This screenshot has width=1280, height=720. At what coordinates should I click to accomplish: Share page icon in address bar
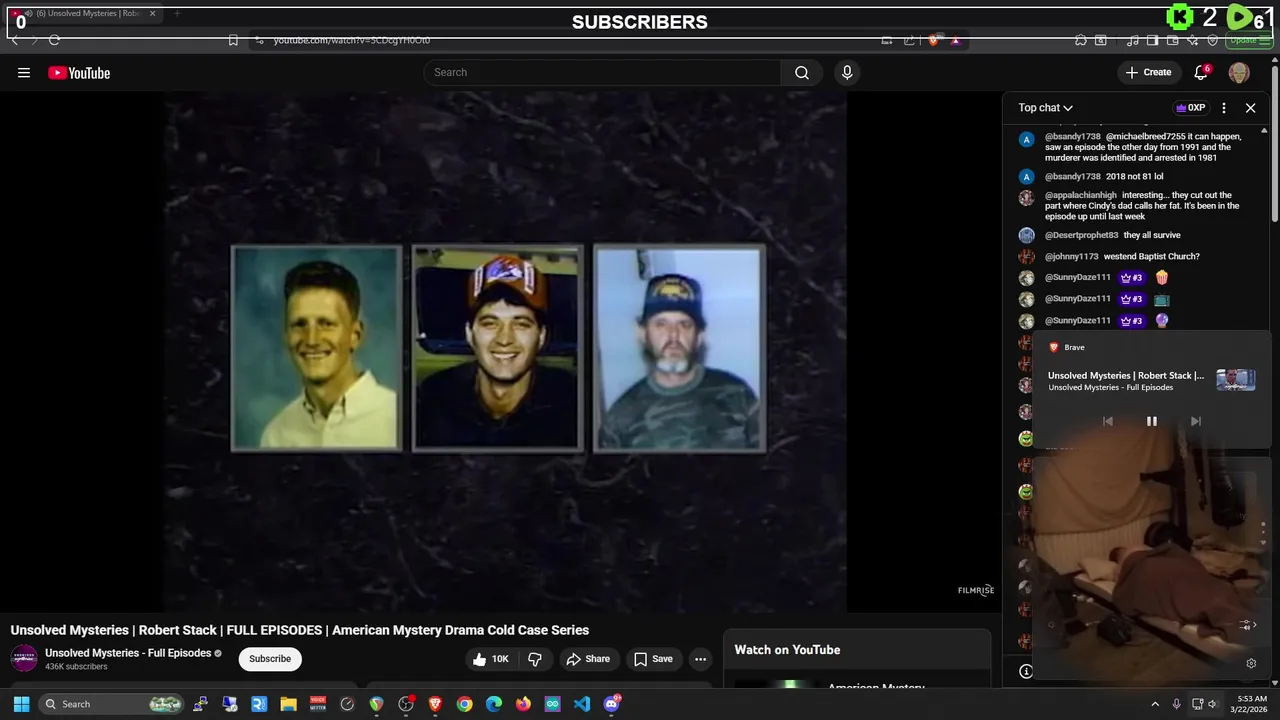(x=909, y=40)
